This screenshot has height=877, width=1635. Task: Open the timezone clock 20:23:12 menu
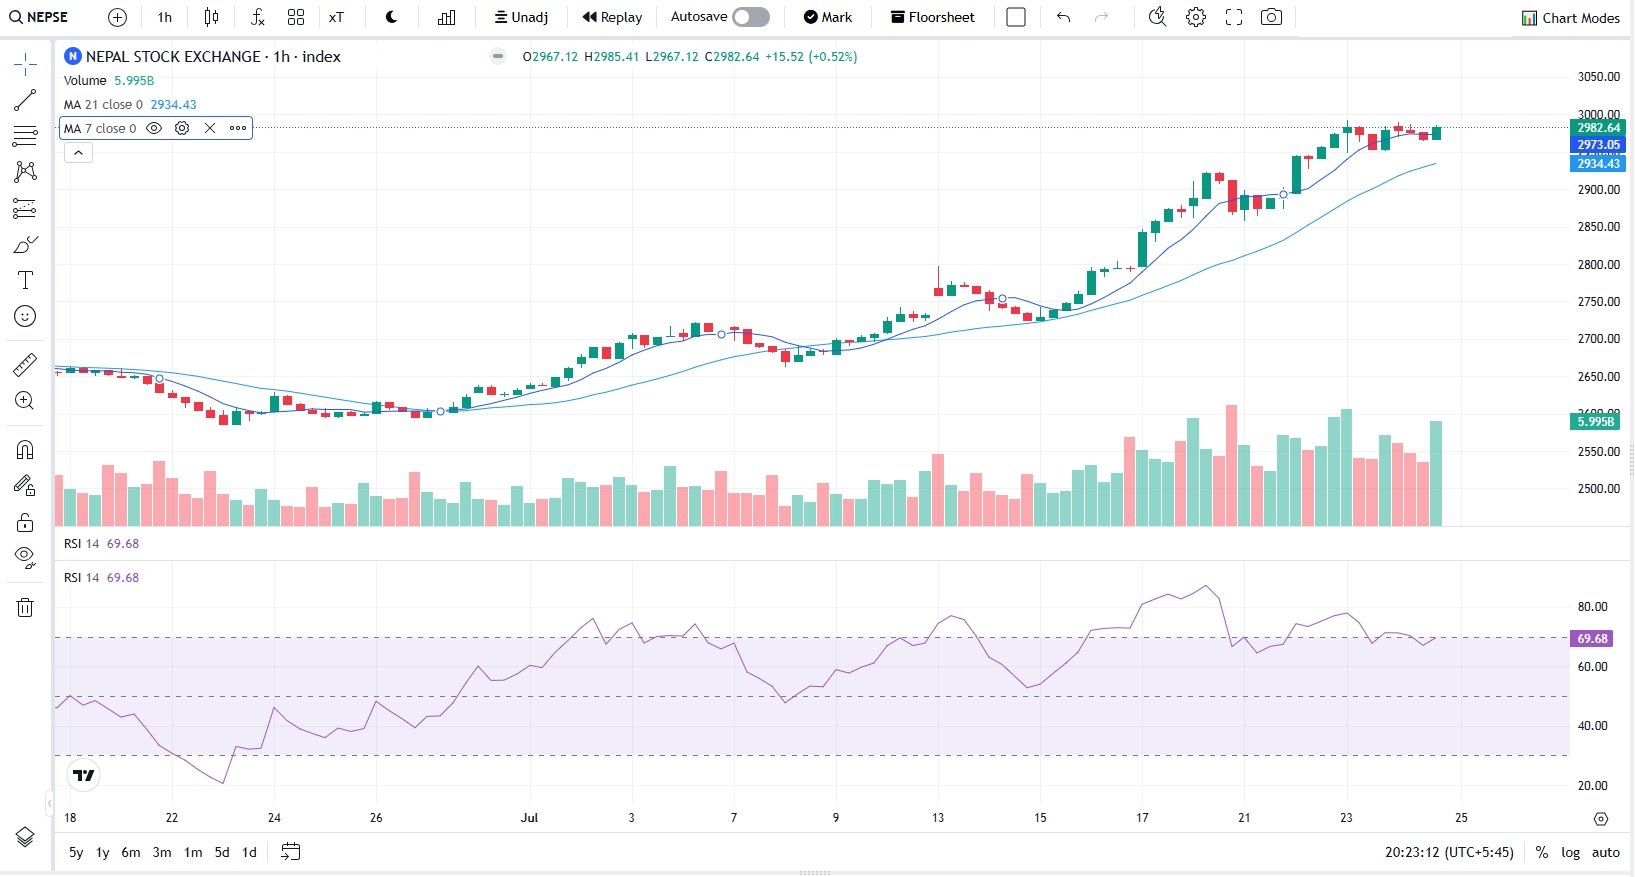tap(1449, 852)
